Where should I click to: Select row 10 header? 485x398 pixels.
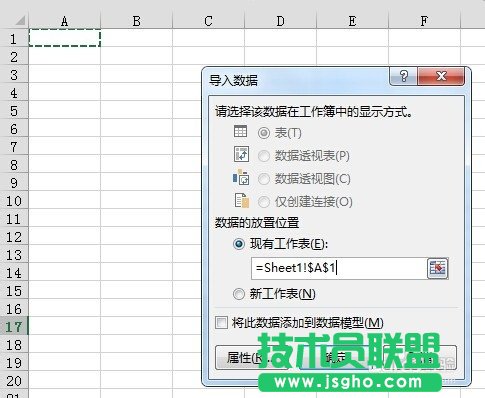click(14, 200)
